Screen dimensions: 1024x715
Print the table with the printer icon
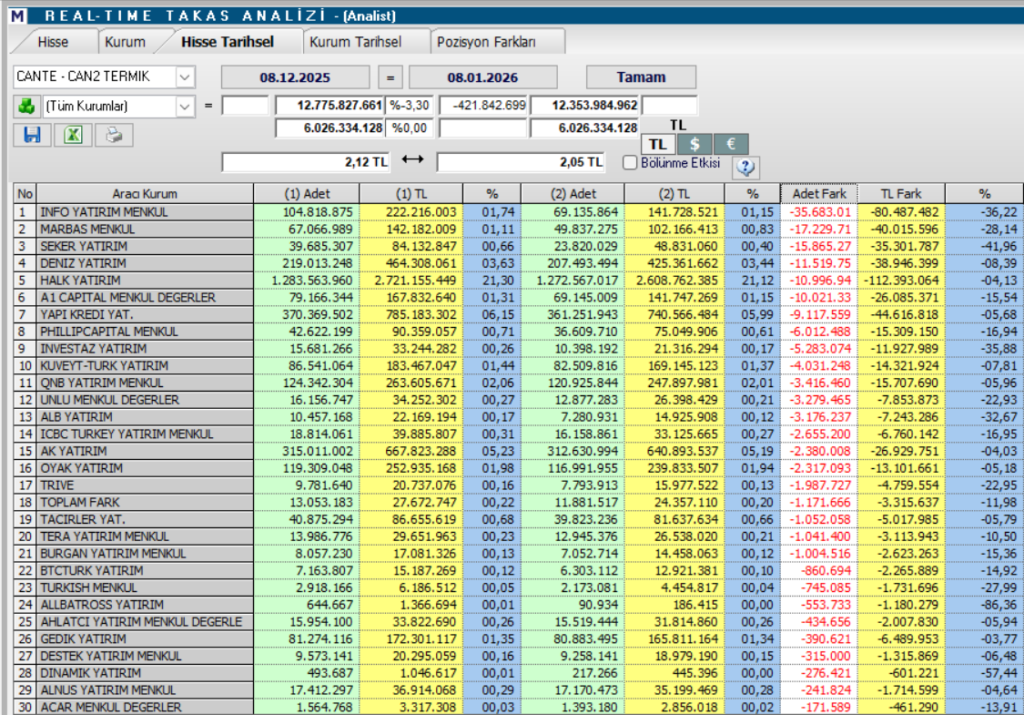[x=114, y=135]
